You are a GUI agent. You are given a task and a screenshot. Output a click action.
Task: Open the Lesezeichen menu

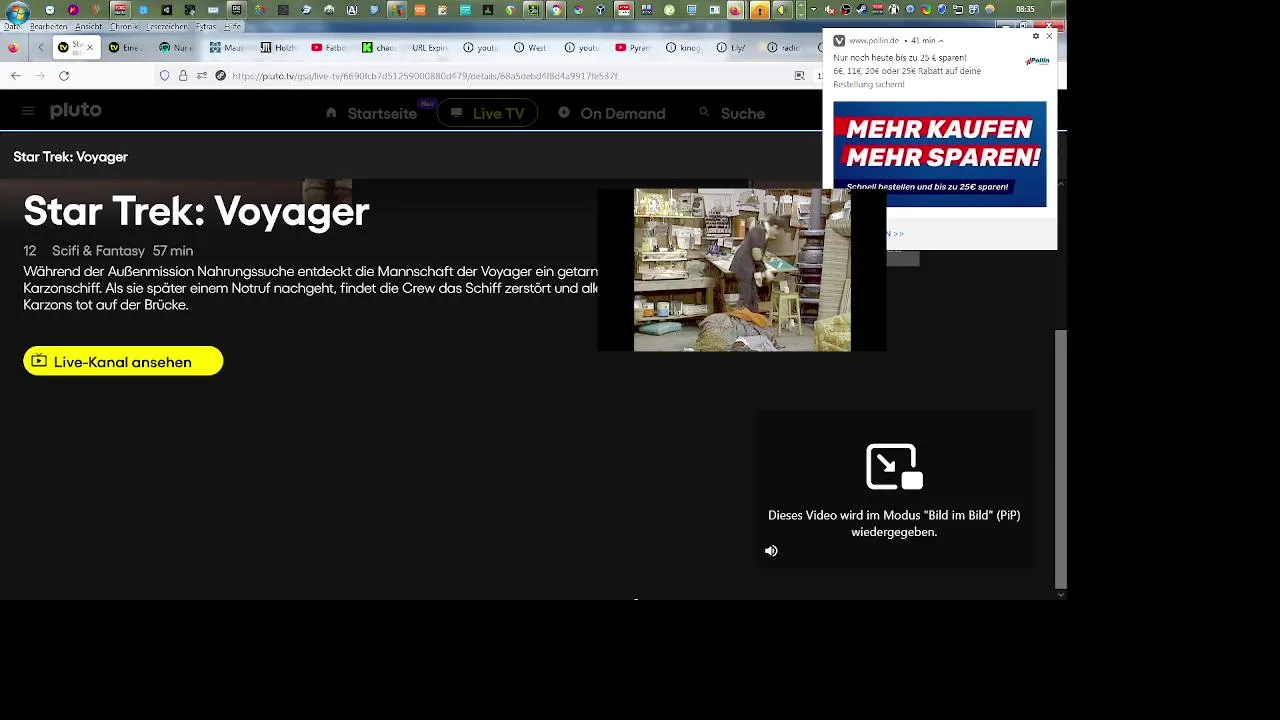coord(166,27)
